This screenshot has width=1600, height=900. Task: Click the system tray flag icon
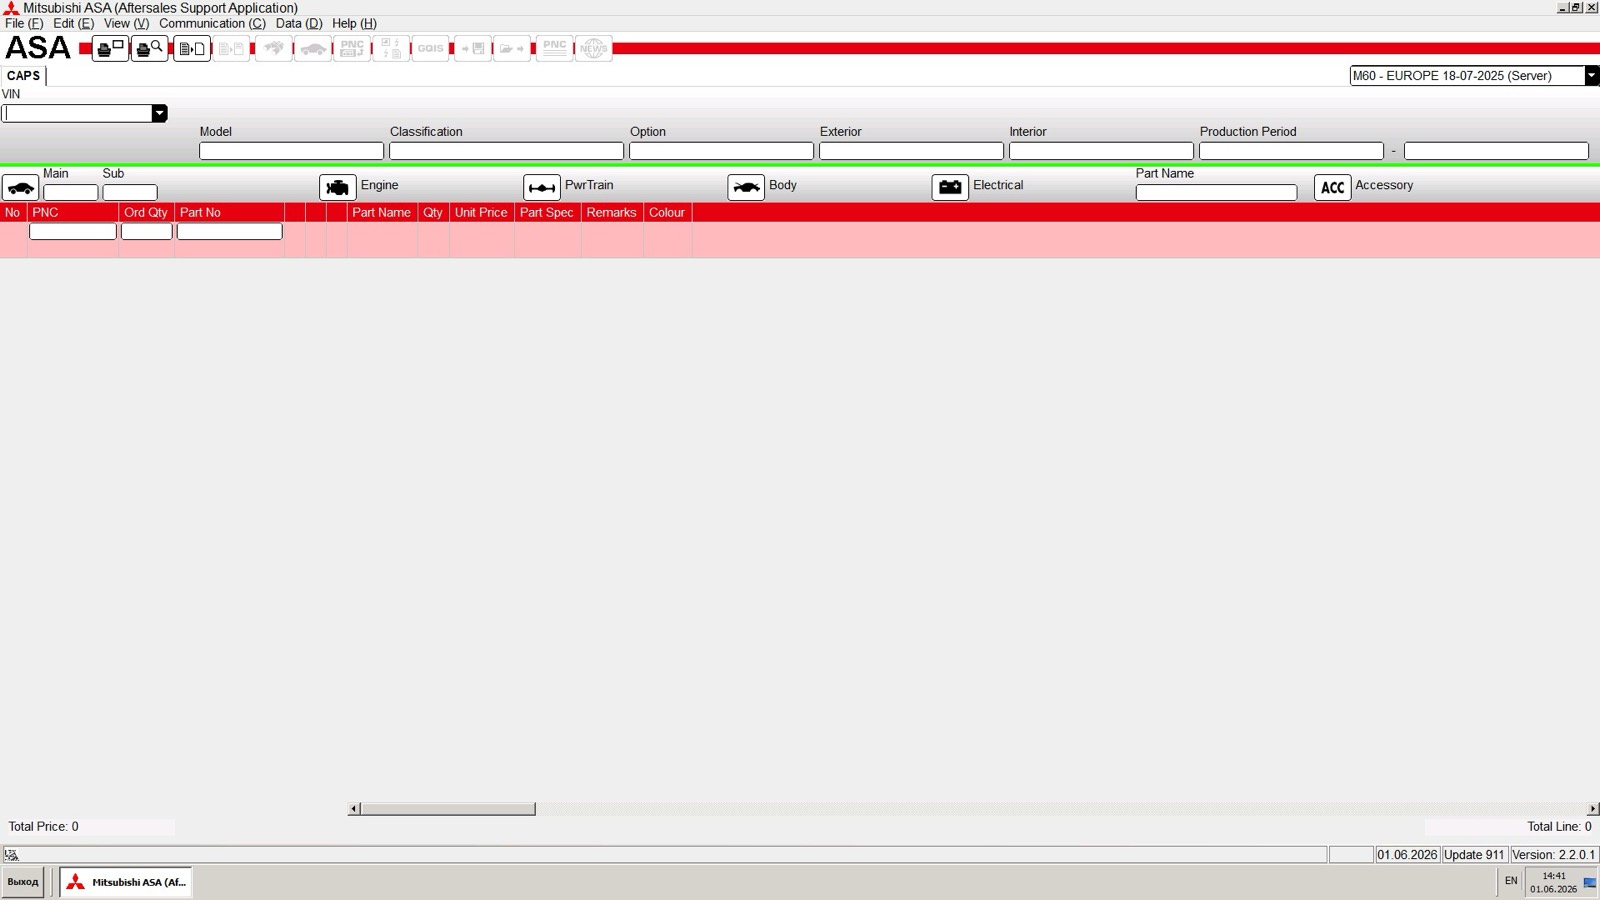pyautogui.click(x=1590, y=882)
